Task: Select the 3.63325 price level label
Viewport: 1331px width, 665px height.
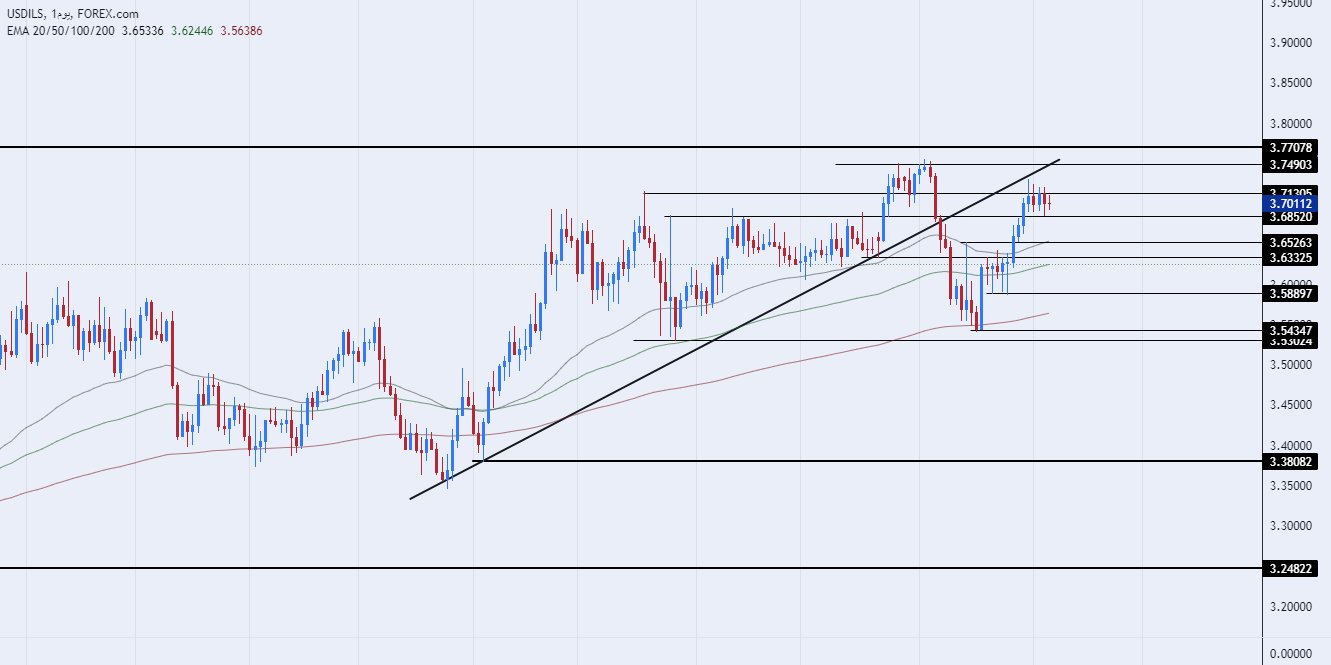Action: (x=1292, y=258)
